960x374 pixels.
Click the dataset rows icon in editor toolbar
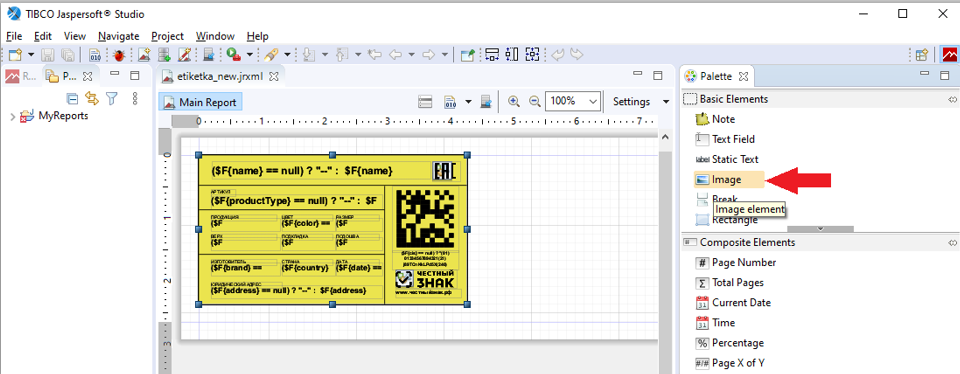tap(426, 102)
